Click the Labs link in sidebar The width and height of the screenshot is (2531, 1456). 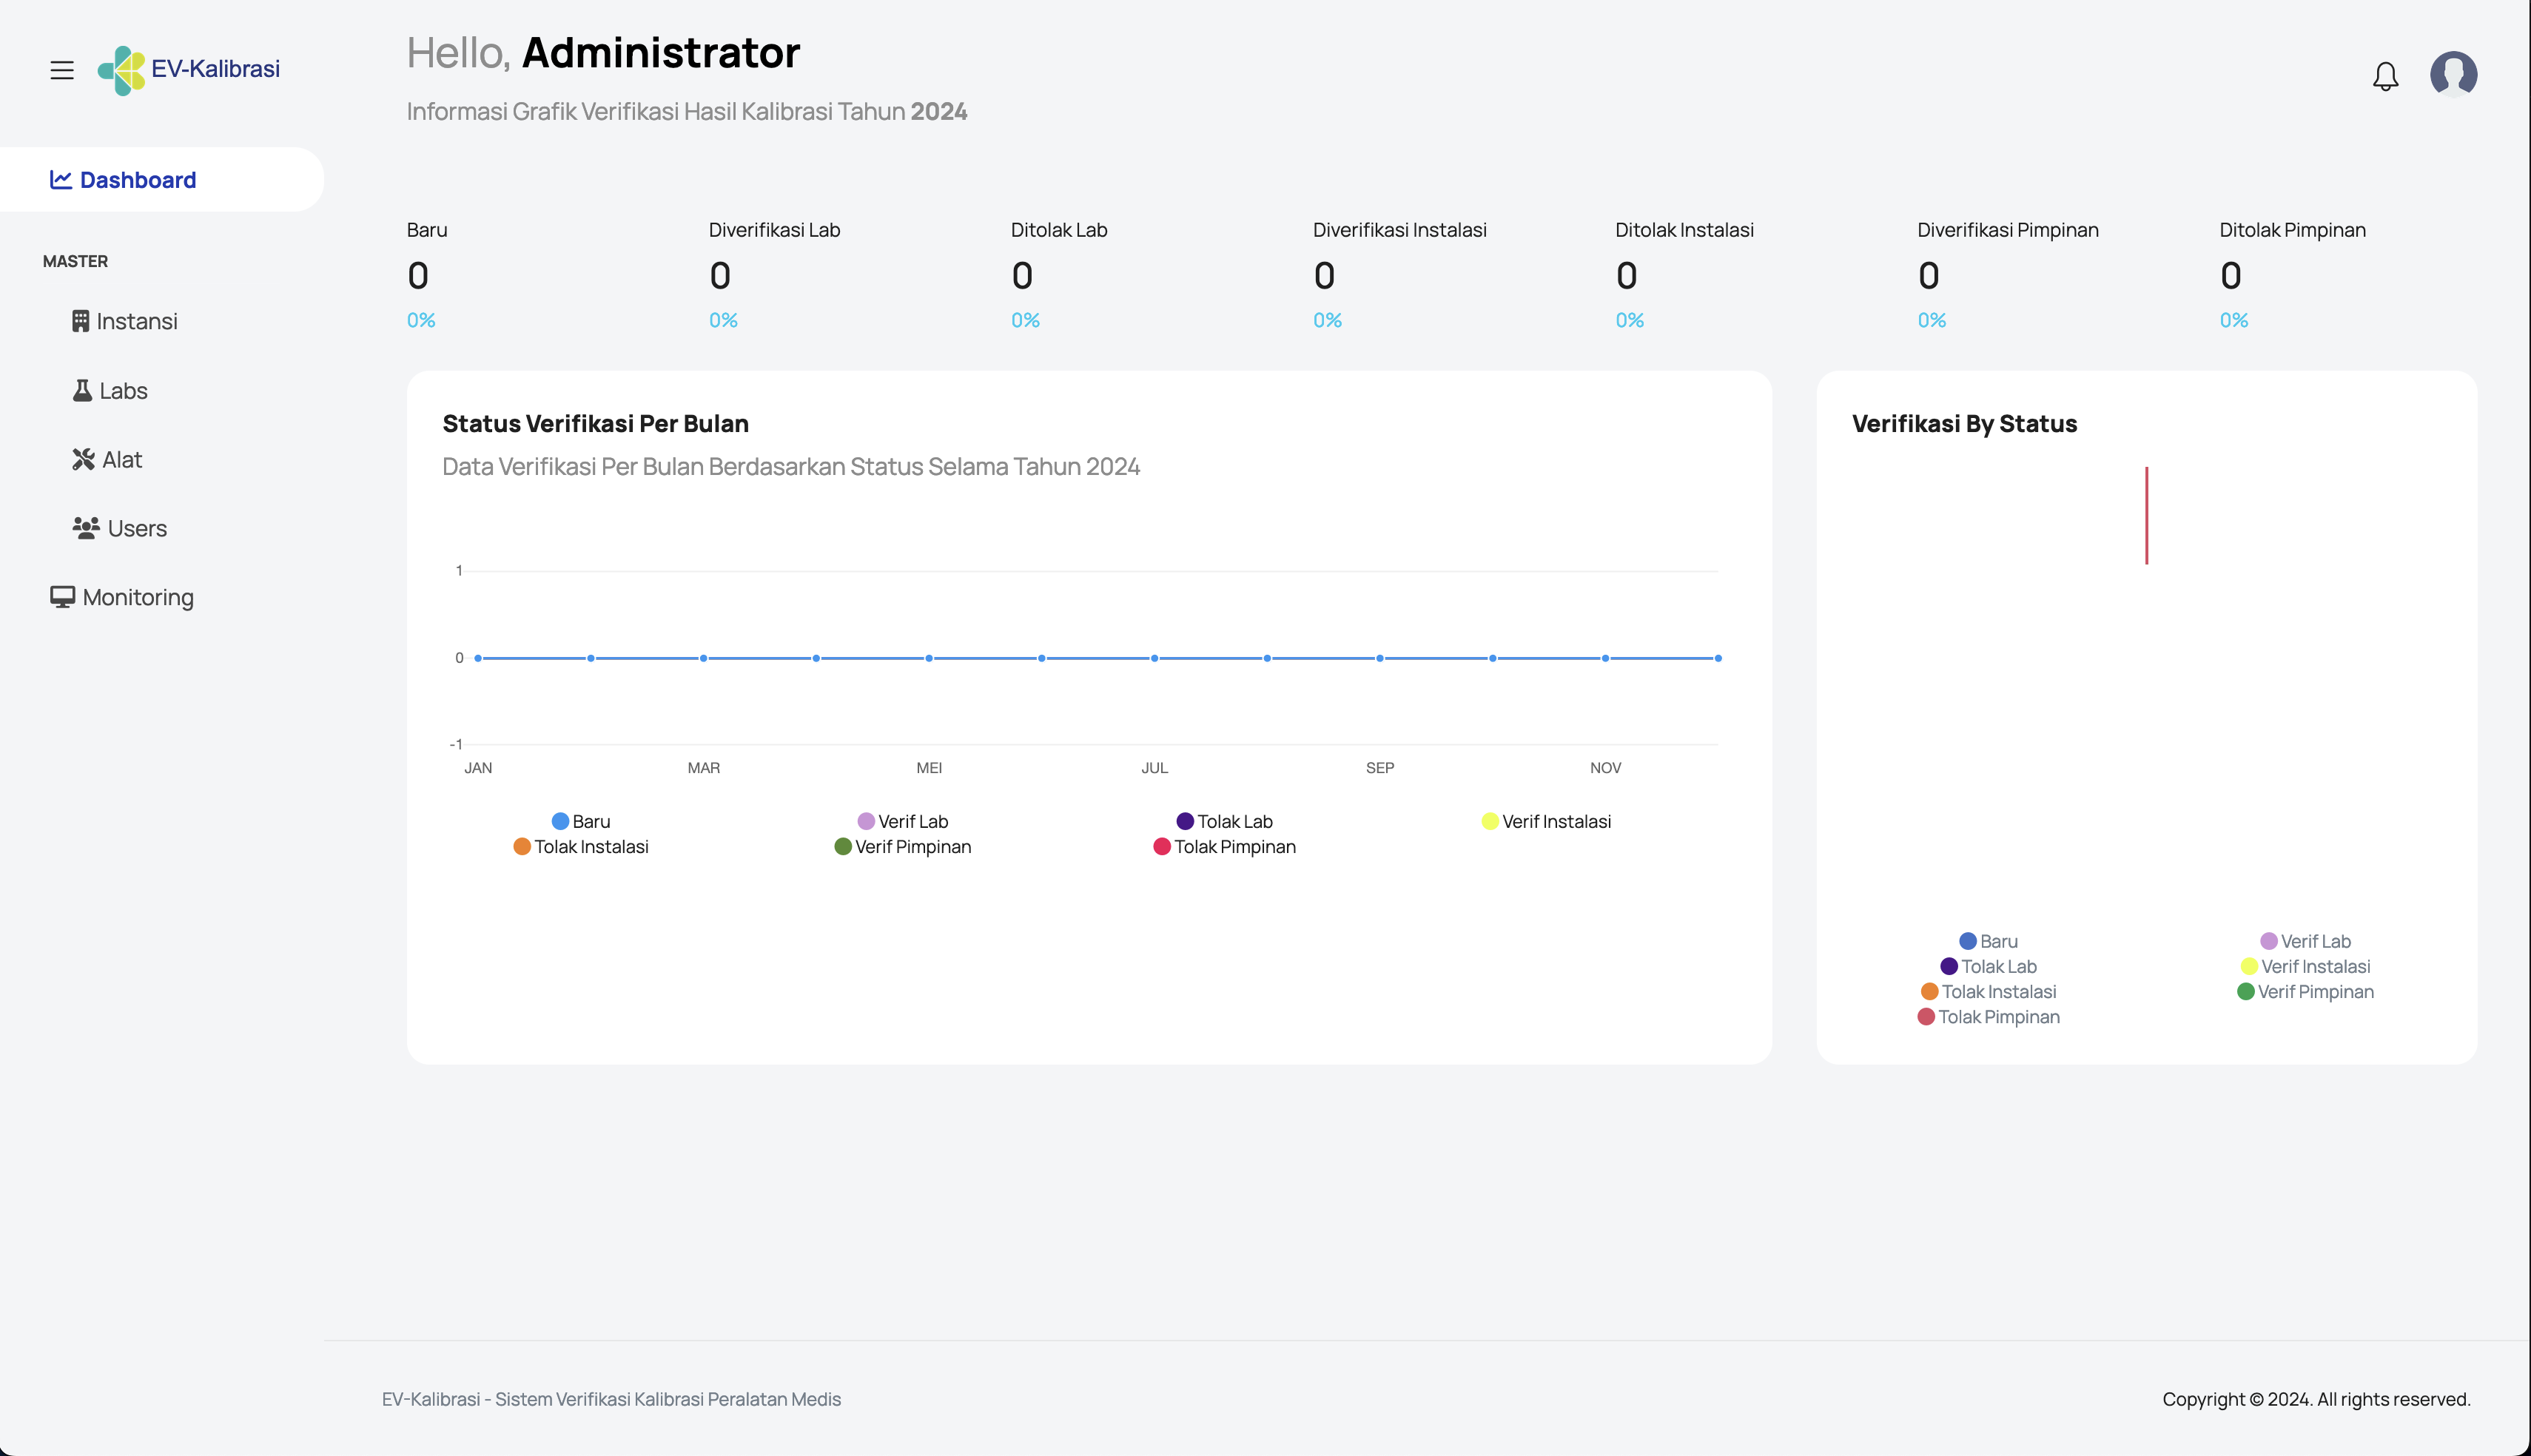pyautogui.click(x=123, y=391)
